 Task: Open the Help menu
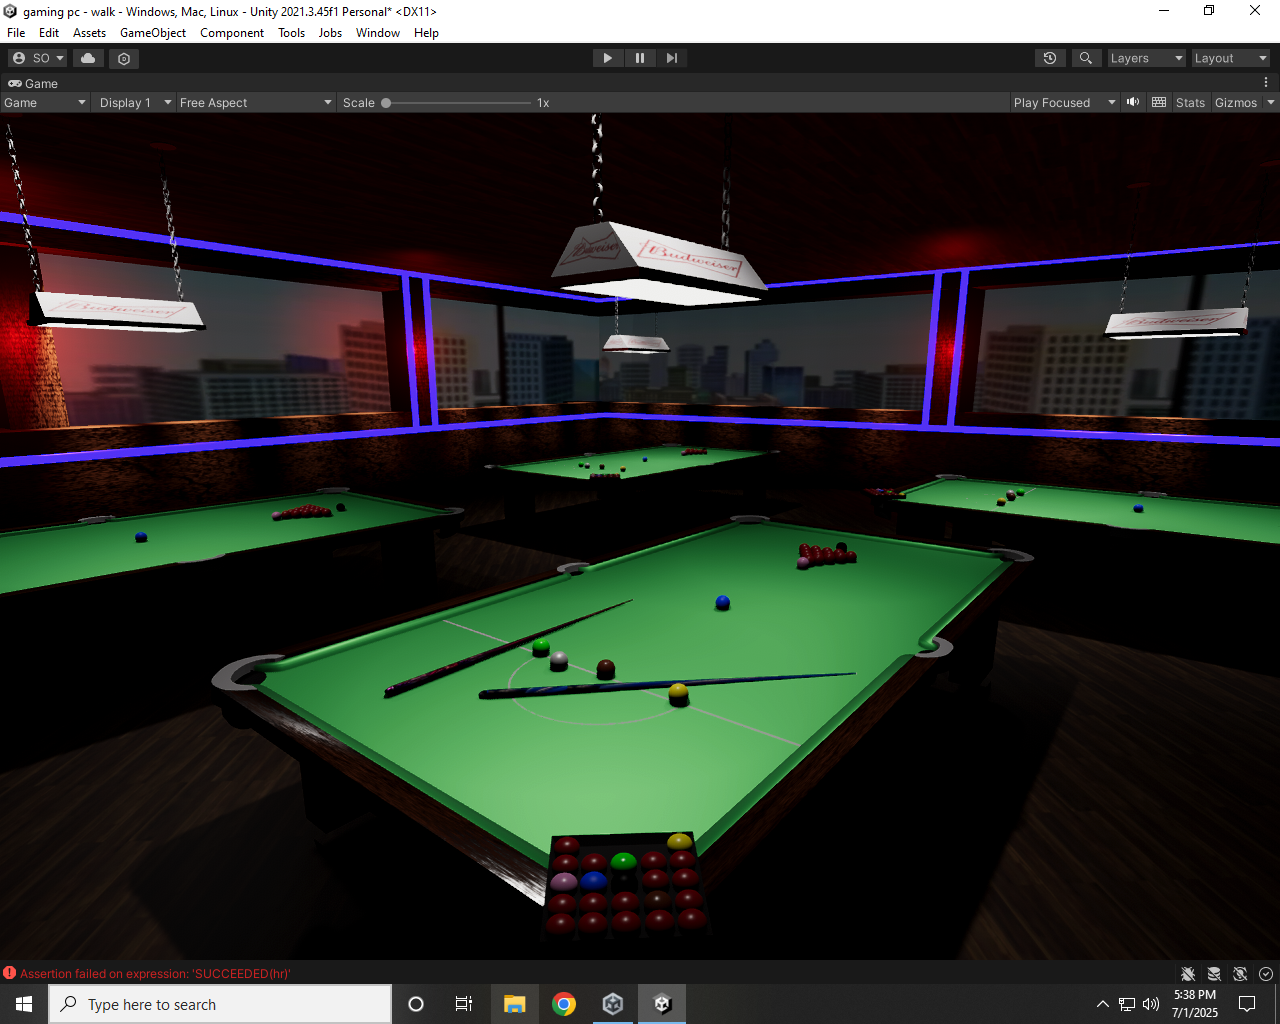[x=426, y=32]
